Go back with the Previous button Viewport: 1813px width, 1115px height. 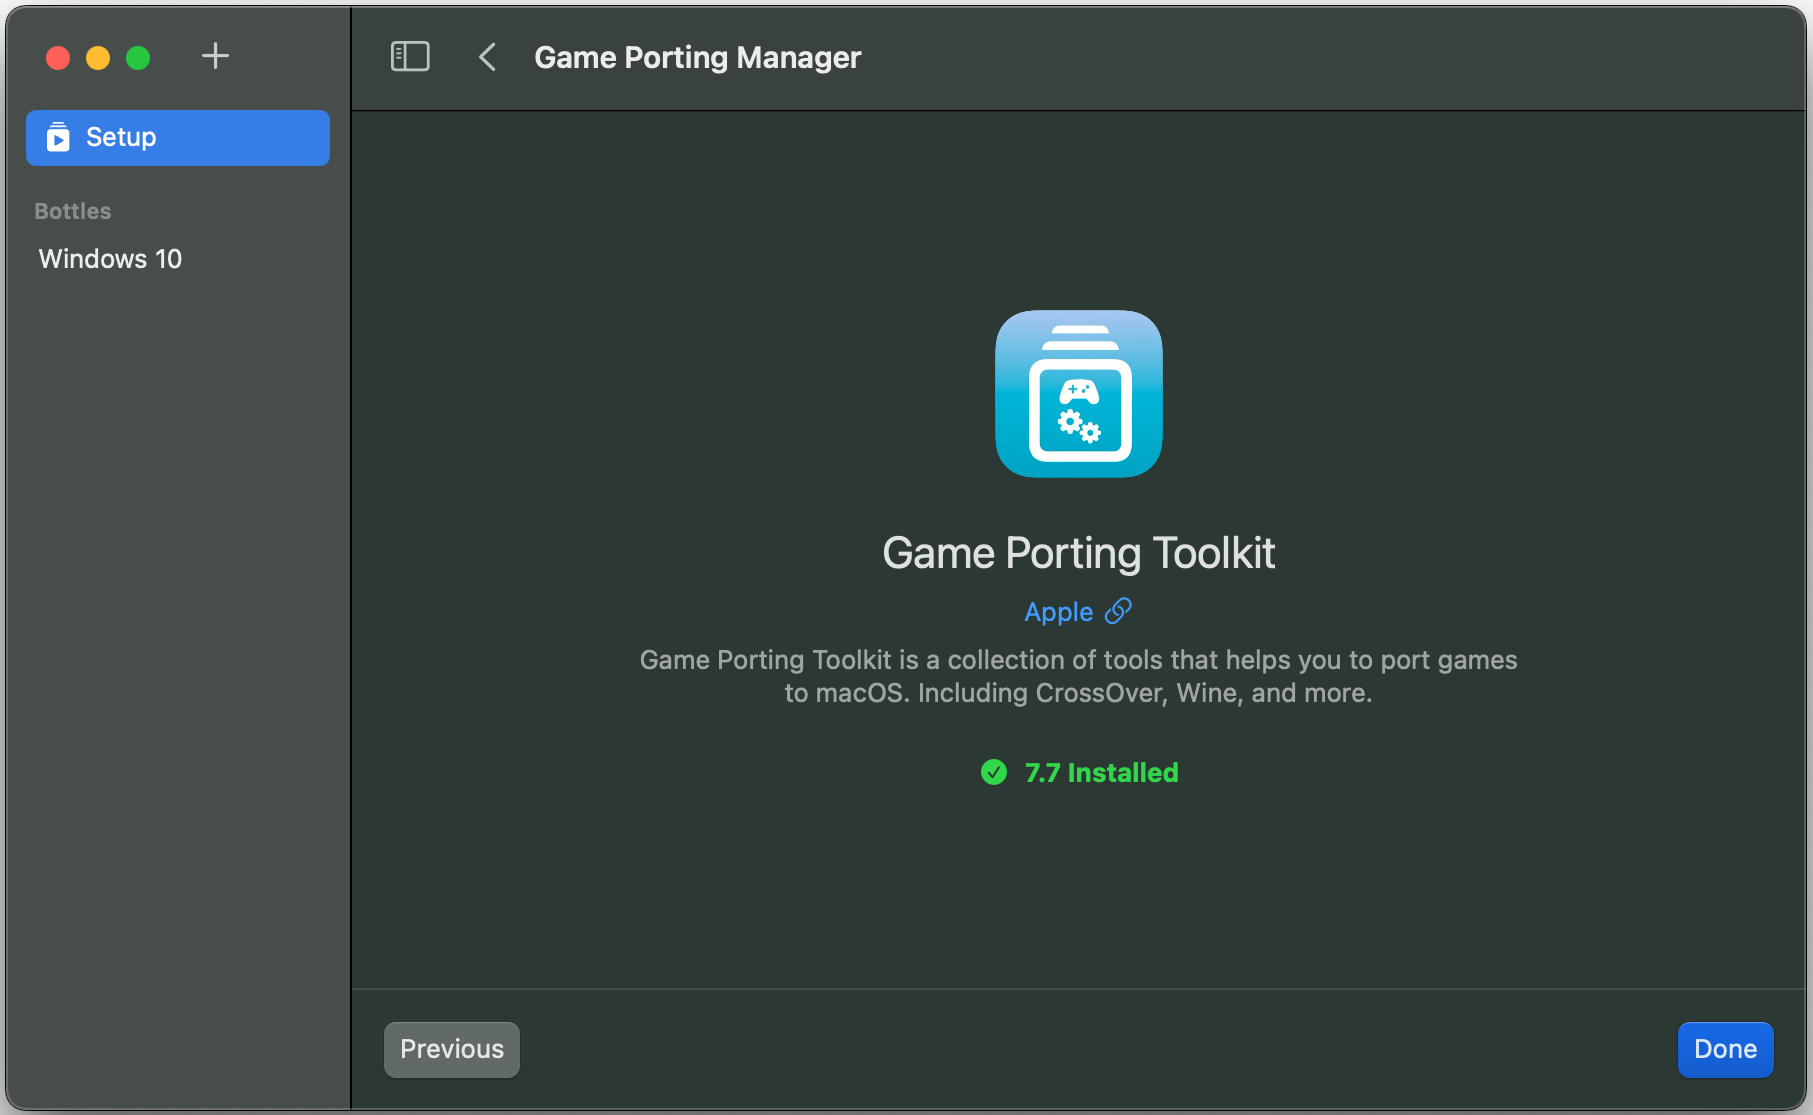click(x=452, y=1050)
